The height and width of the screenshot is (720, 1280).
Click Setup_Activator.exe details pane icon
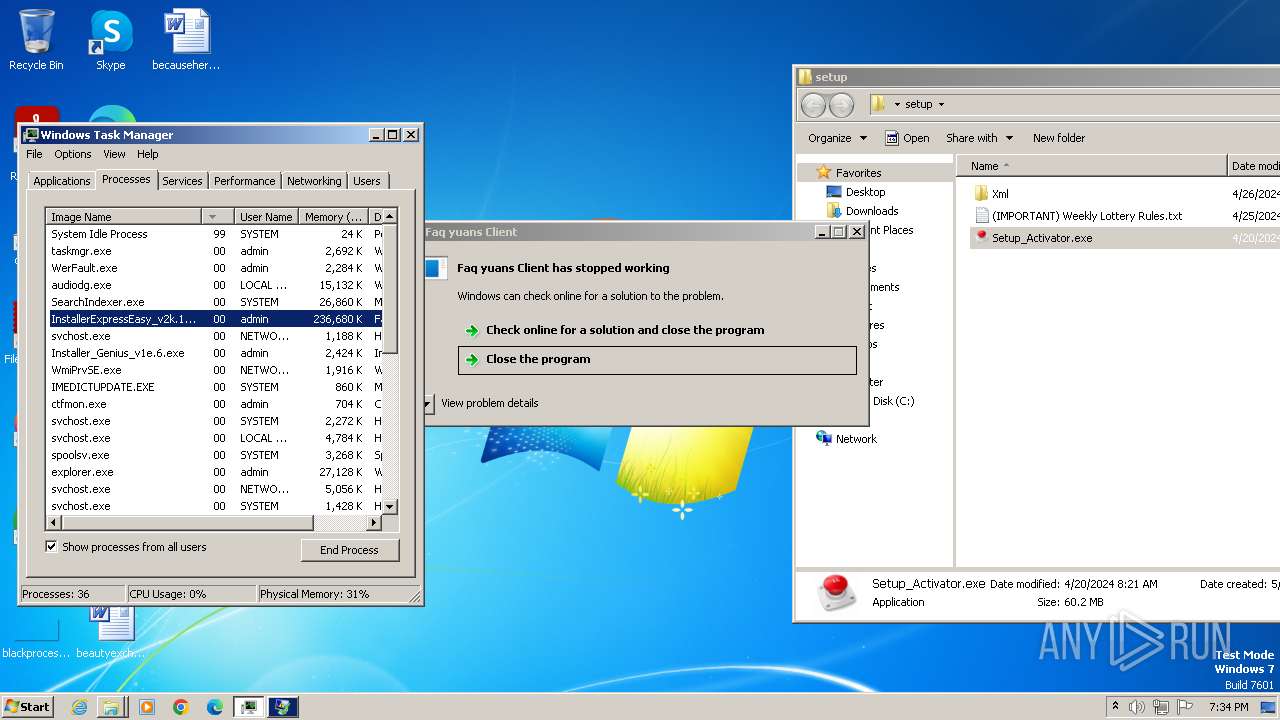click(x=836, y=592)
